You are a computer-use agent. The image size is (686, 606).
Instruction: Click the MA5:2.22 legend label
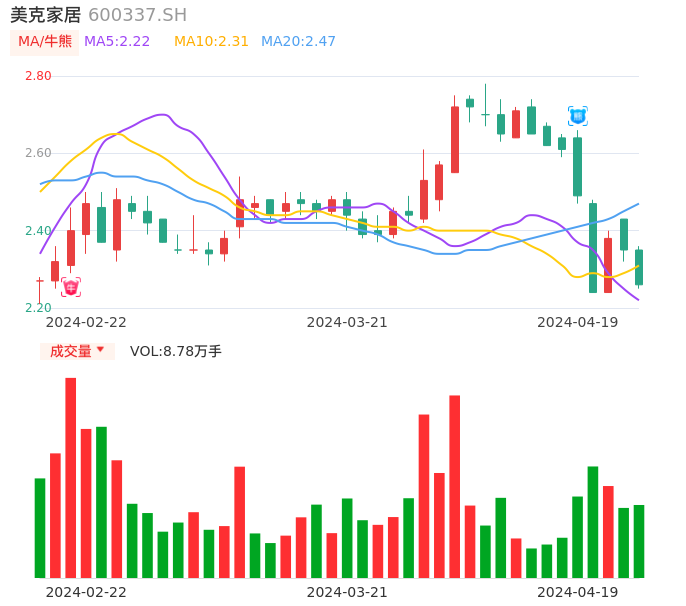coord(117,42)
